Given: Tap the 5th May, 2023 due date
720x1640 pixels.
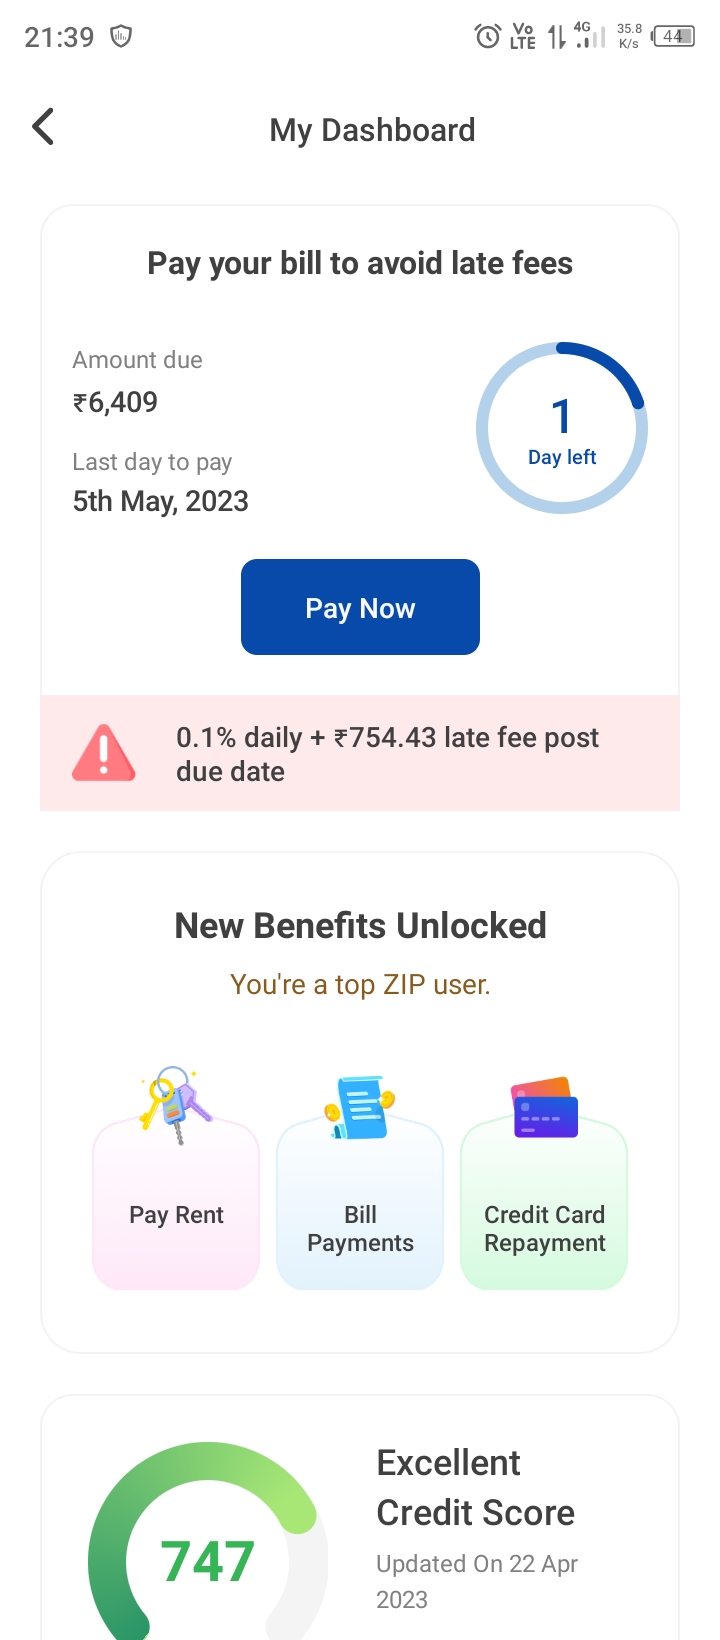Looking at the screenshot, I should pyautogui.click(x=160, y=501).
